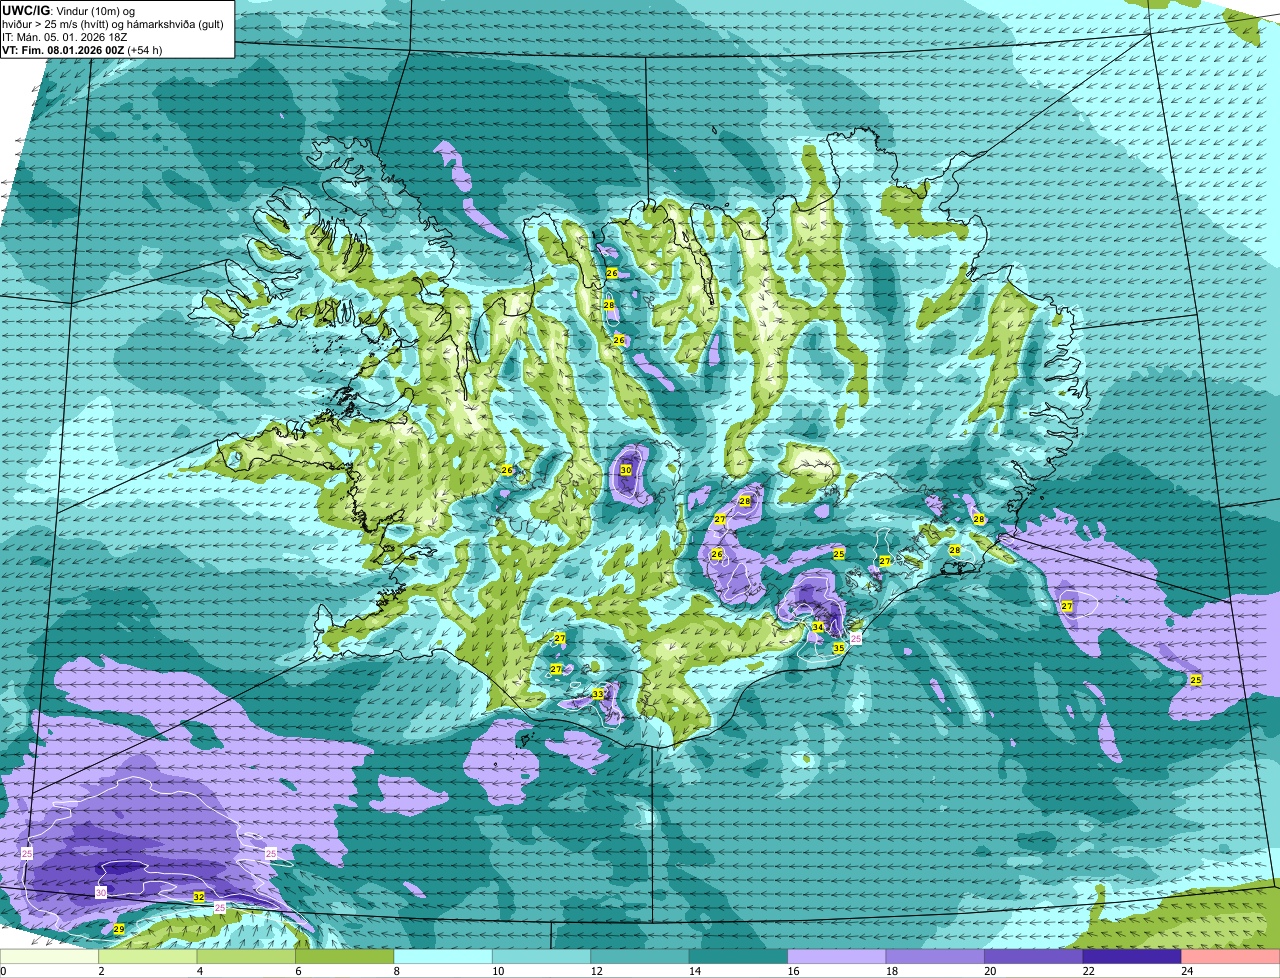Screen dimensions: 1280x978
Task: Click the 6–8 m/s olive green legend swatch
Action: (344, 957)
